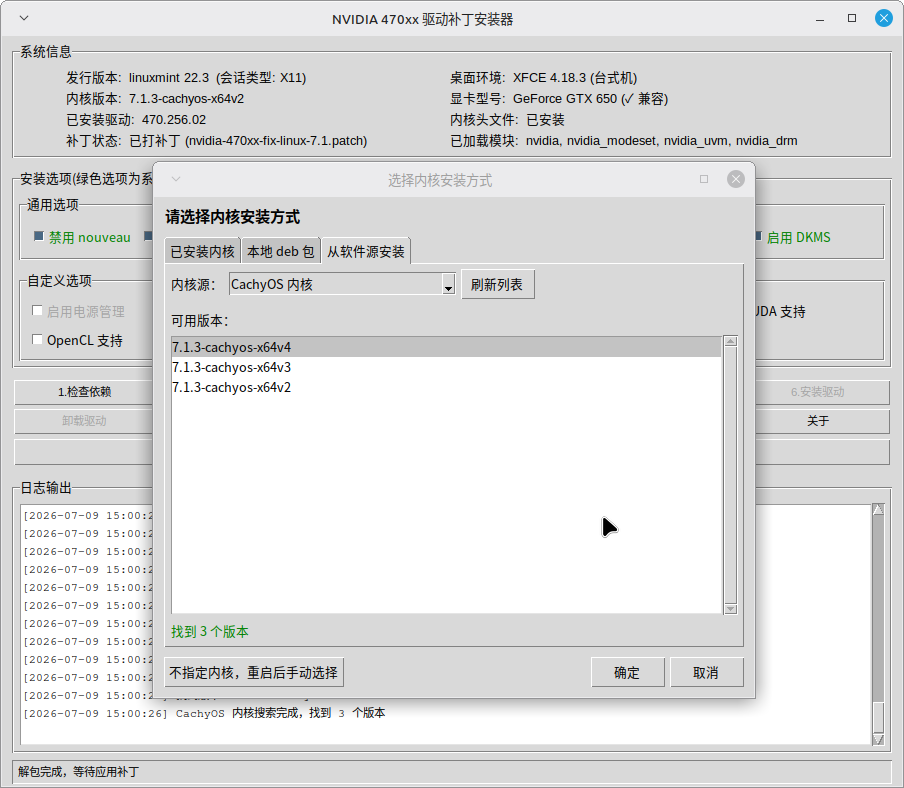Toggle the 禁用 nouveau checkbox

coord(39,236)
